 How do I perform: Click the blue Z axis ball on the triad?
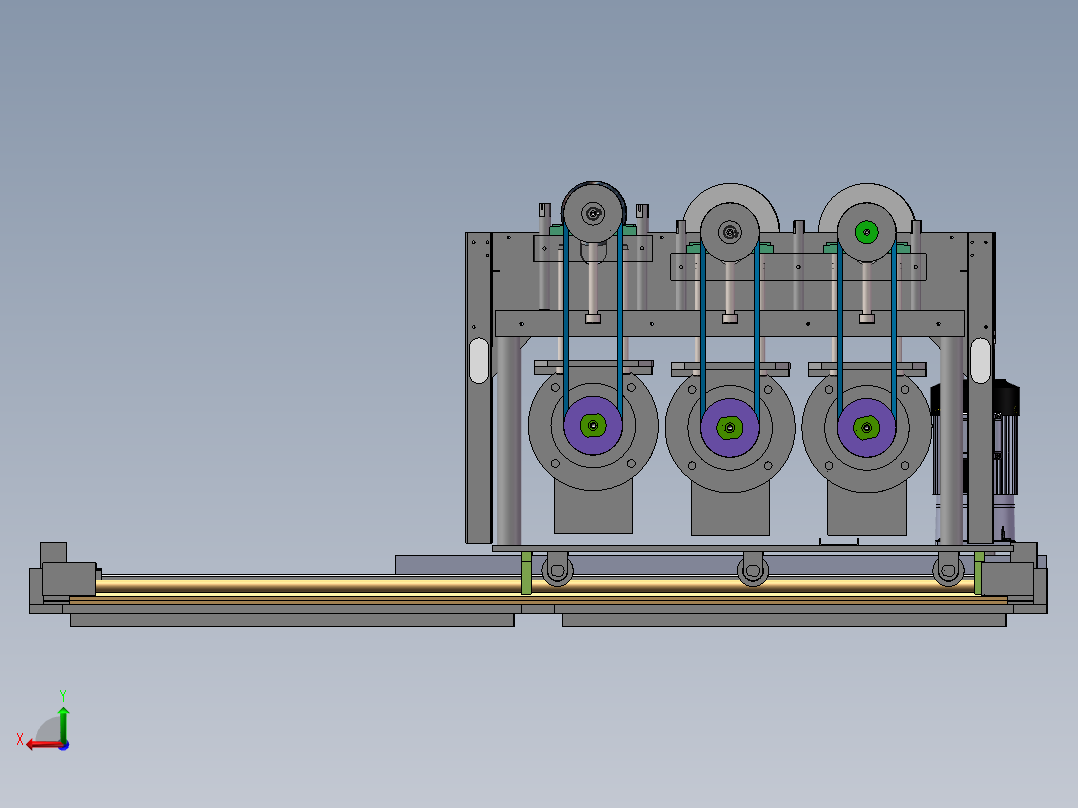coord(64,745)
